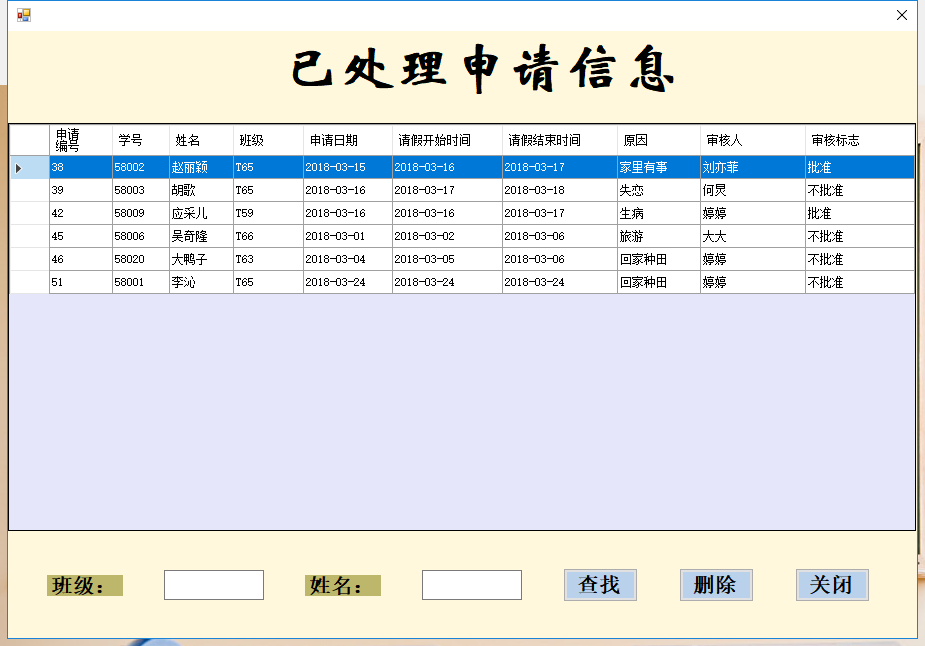
Task: Click the 请假开始时间 column header
Action: click(447, 140)
